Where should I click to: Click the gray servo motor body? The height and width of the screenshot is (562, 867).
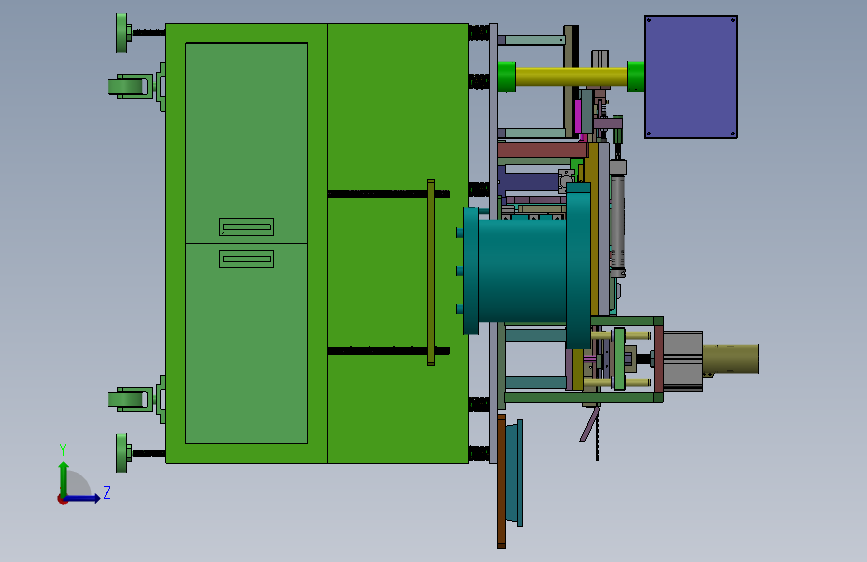coord(683,361)
